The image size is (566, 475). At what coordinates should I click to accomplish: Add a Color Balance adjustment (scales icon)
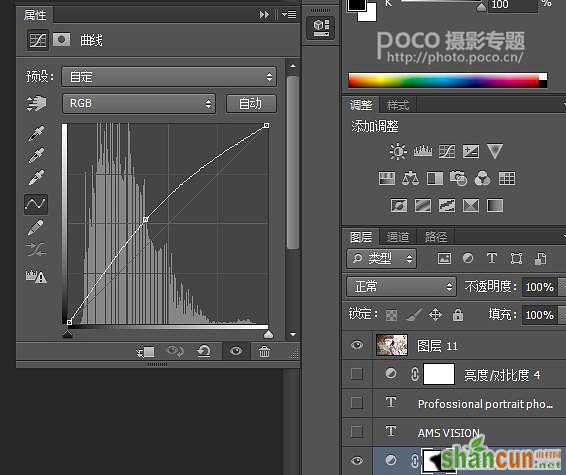[410, 178]
